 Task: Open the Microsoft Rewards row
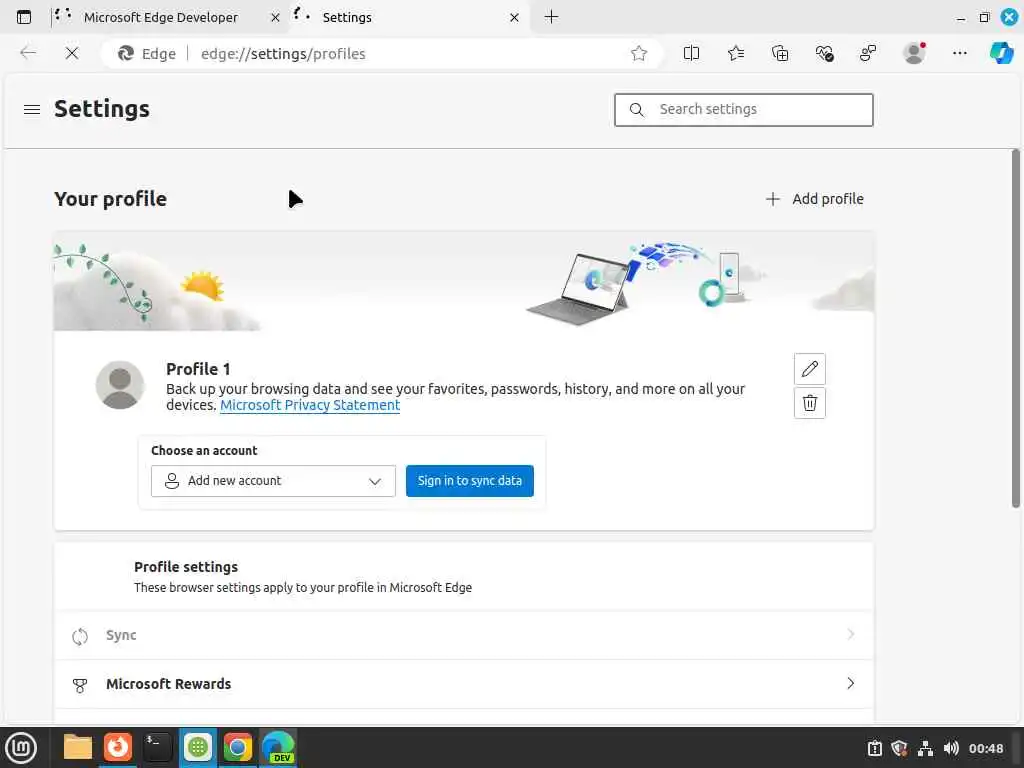point(464,684)
